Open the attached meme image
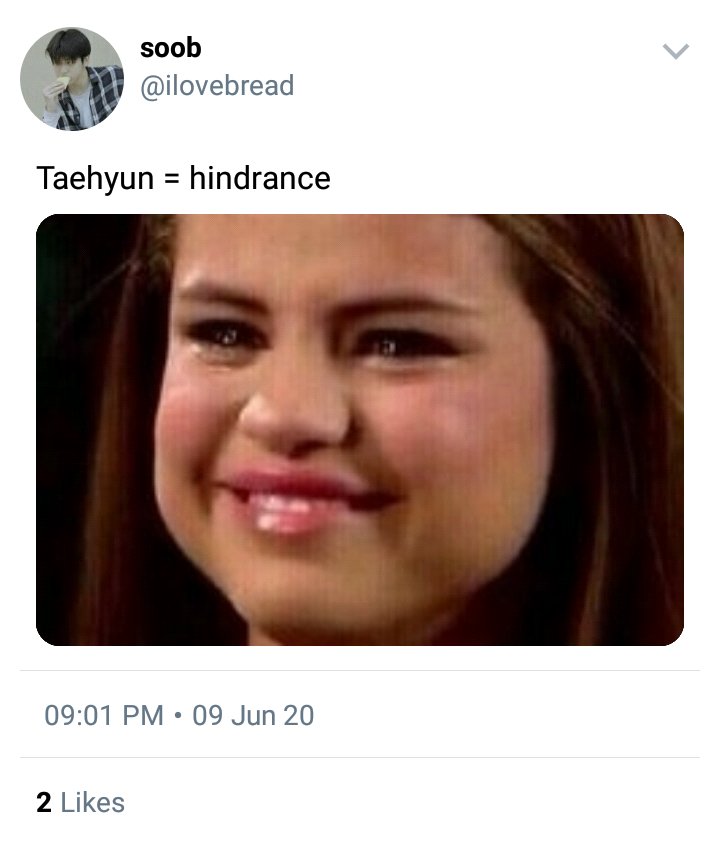 tap(360, 430)
